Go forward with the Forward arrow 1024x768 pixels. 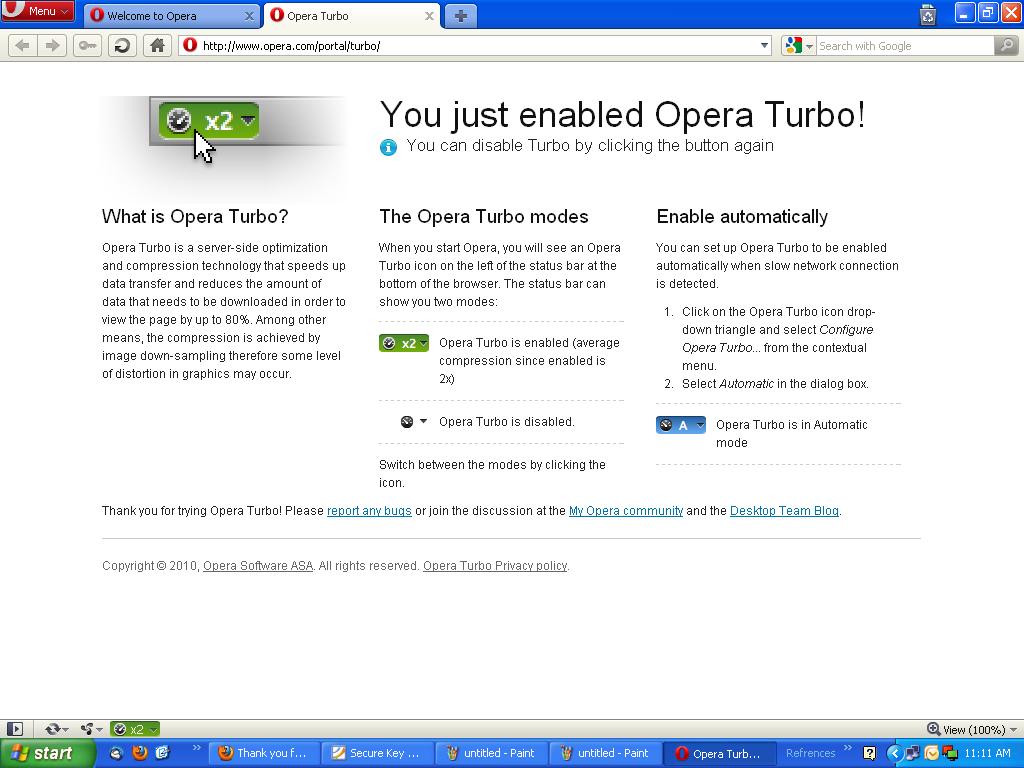(52, 46)
